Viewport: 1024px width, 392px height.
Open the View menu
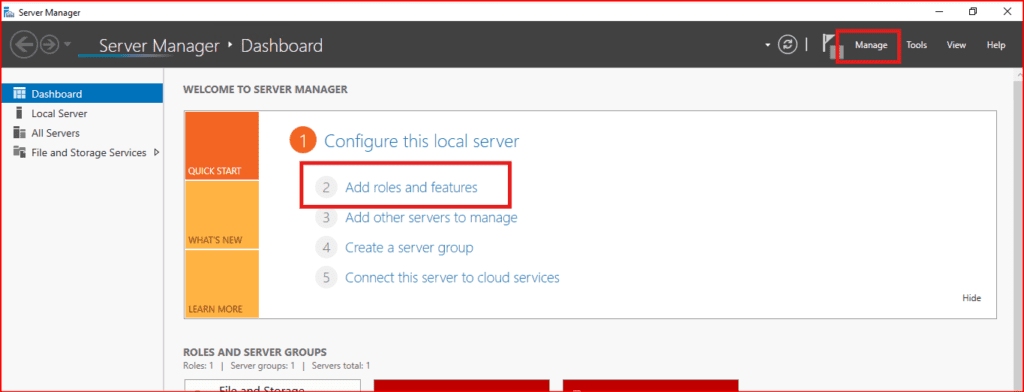(956, 45)
